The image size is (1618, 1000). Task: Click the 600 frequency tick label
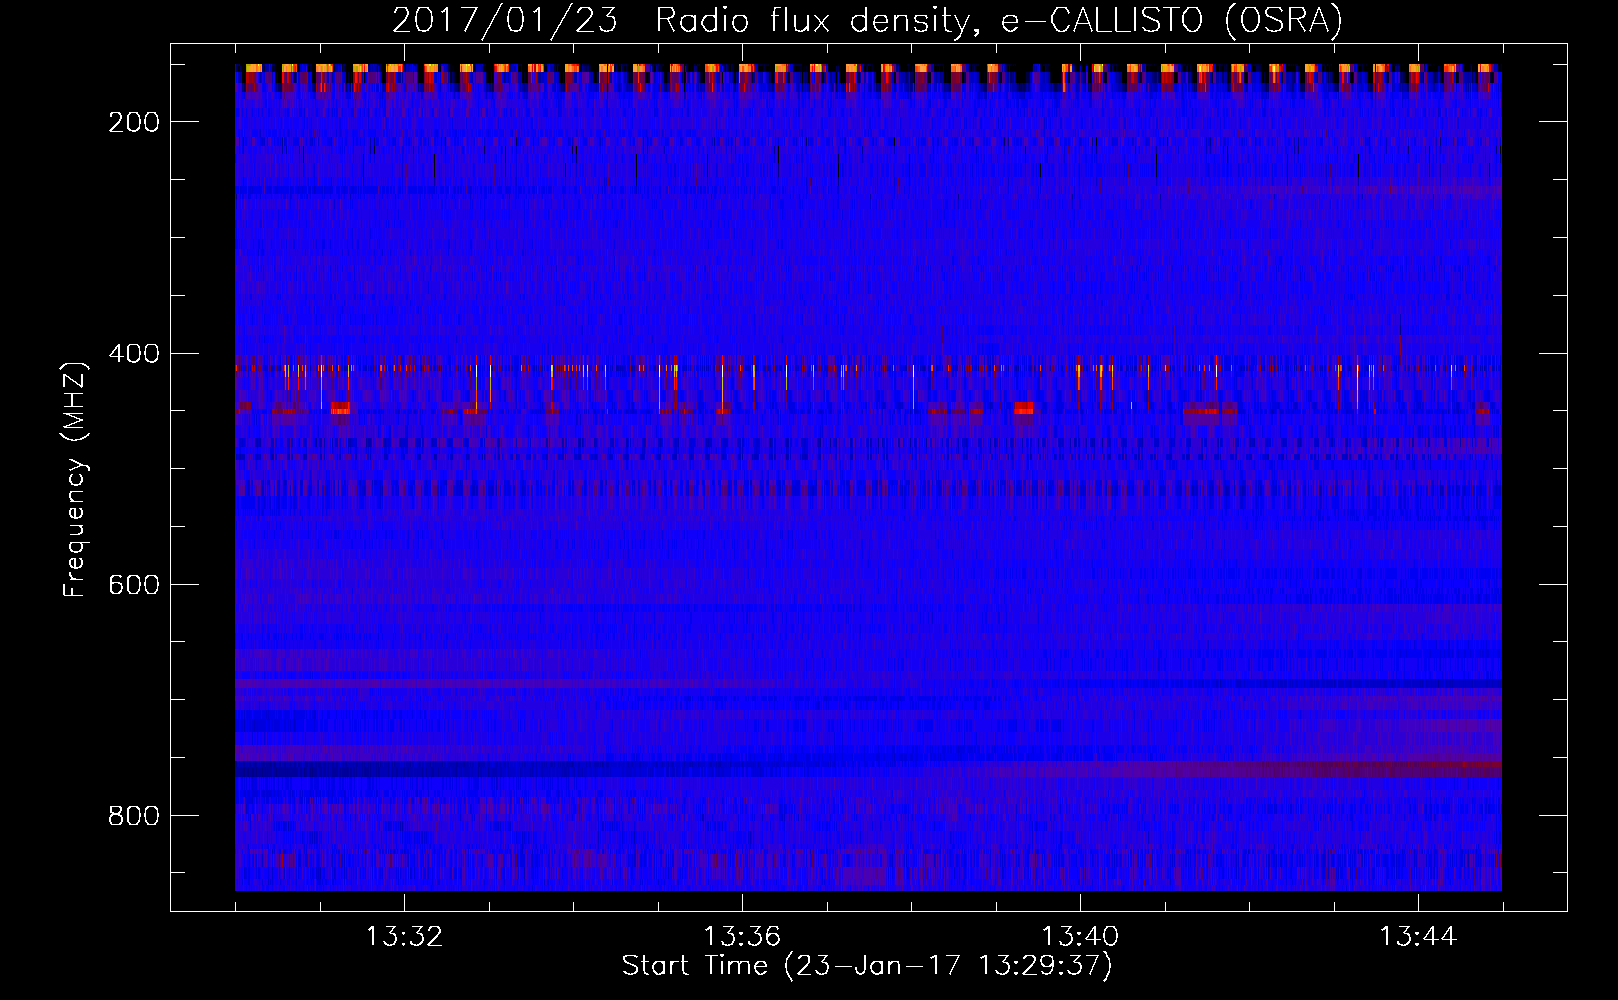pyautogui.click(x=133, y=585)
